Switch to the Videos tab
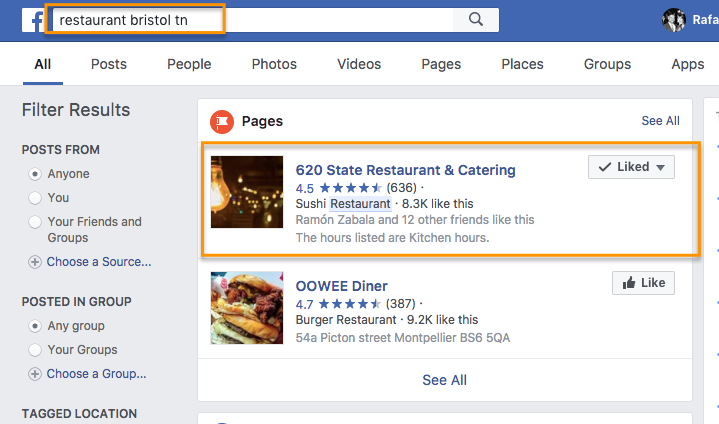 [359, 64]
